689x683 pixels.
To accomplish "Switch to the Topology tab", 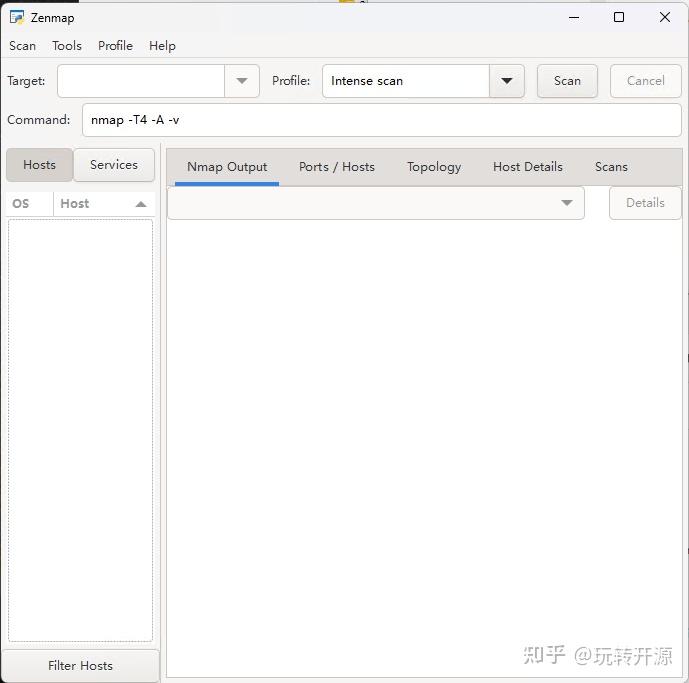I will (x=434, y=167).
